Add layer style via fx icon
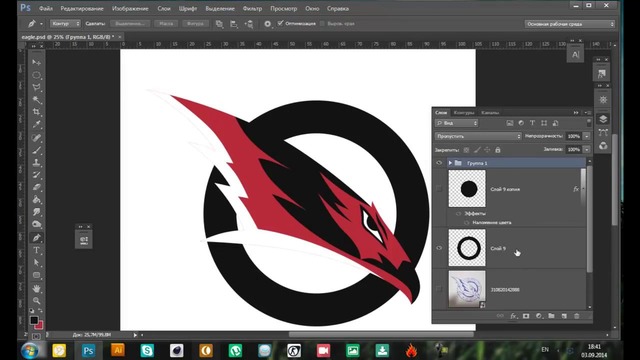Viewport: 640px width, 360px height. coord(513,316)
